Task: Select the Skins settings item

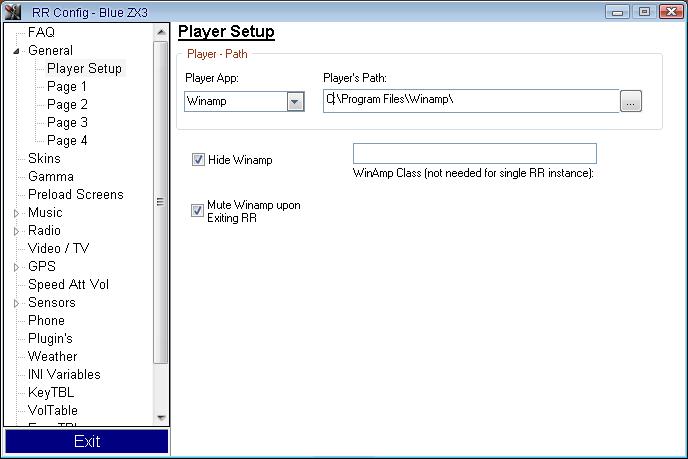Action: point(44,159)
